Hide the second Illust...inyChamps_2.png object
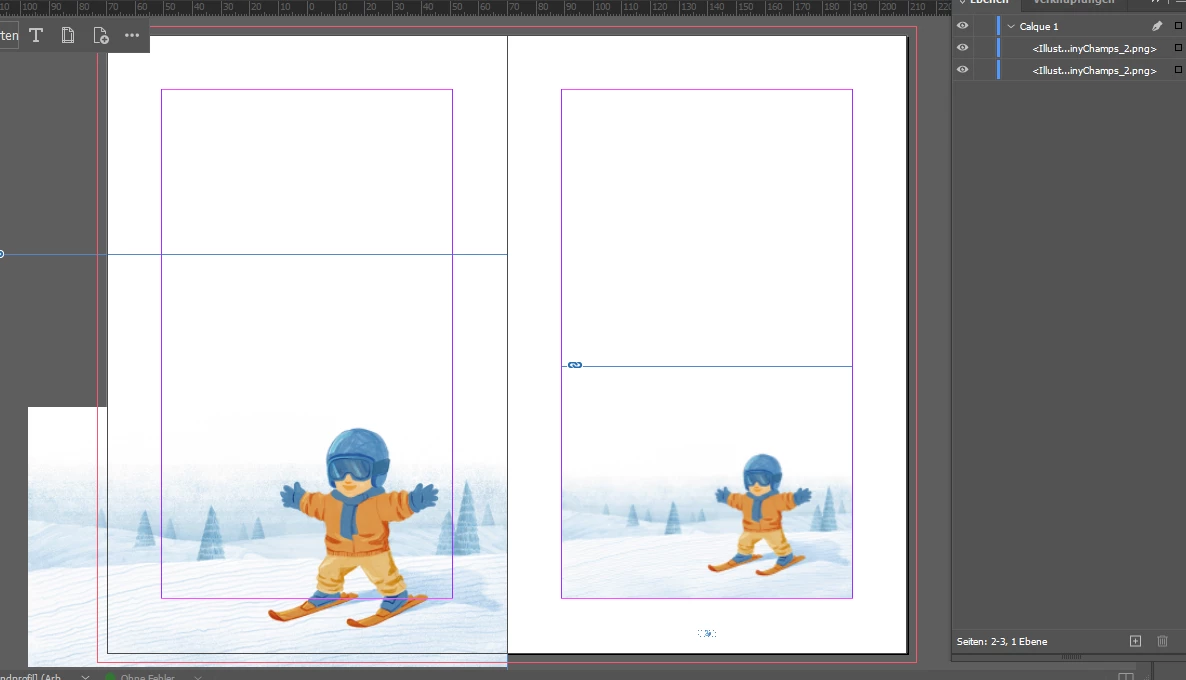The height and width of the screenshot is (680, 1186). pyautogui.click(x=962, y=70)
